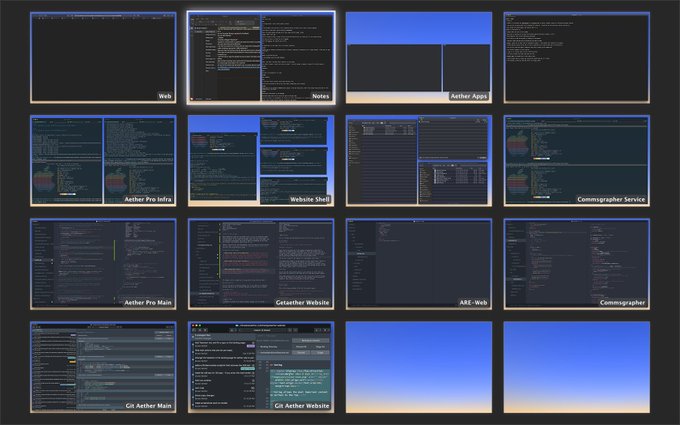Open the highlighted Notes desktop
Image resolution: width=680 pixels, height=425 pixels.
[261, 58]
